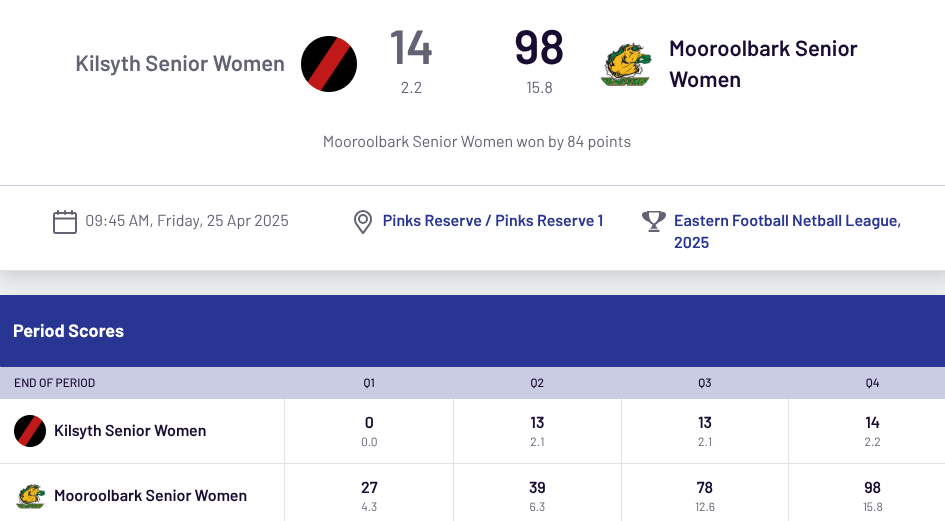Click the trophy icon beside league name
Image resolution: width=945 pixels, height=521 pixels.
coord(654,221)
